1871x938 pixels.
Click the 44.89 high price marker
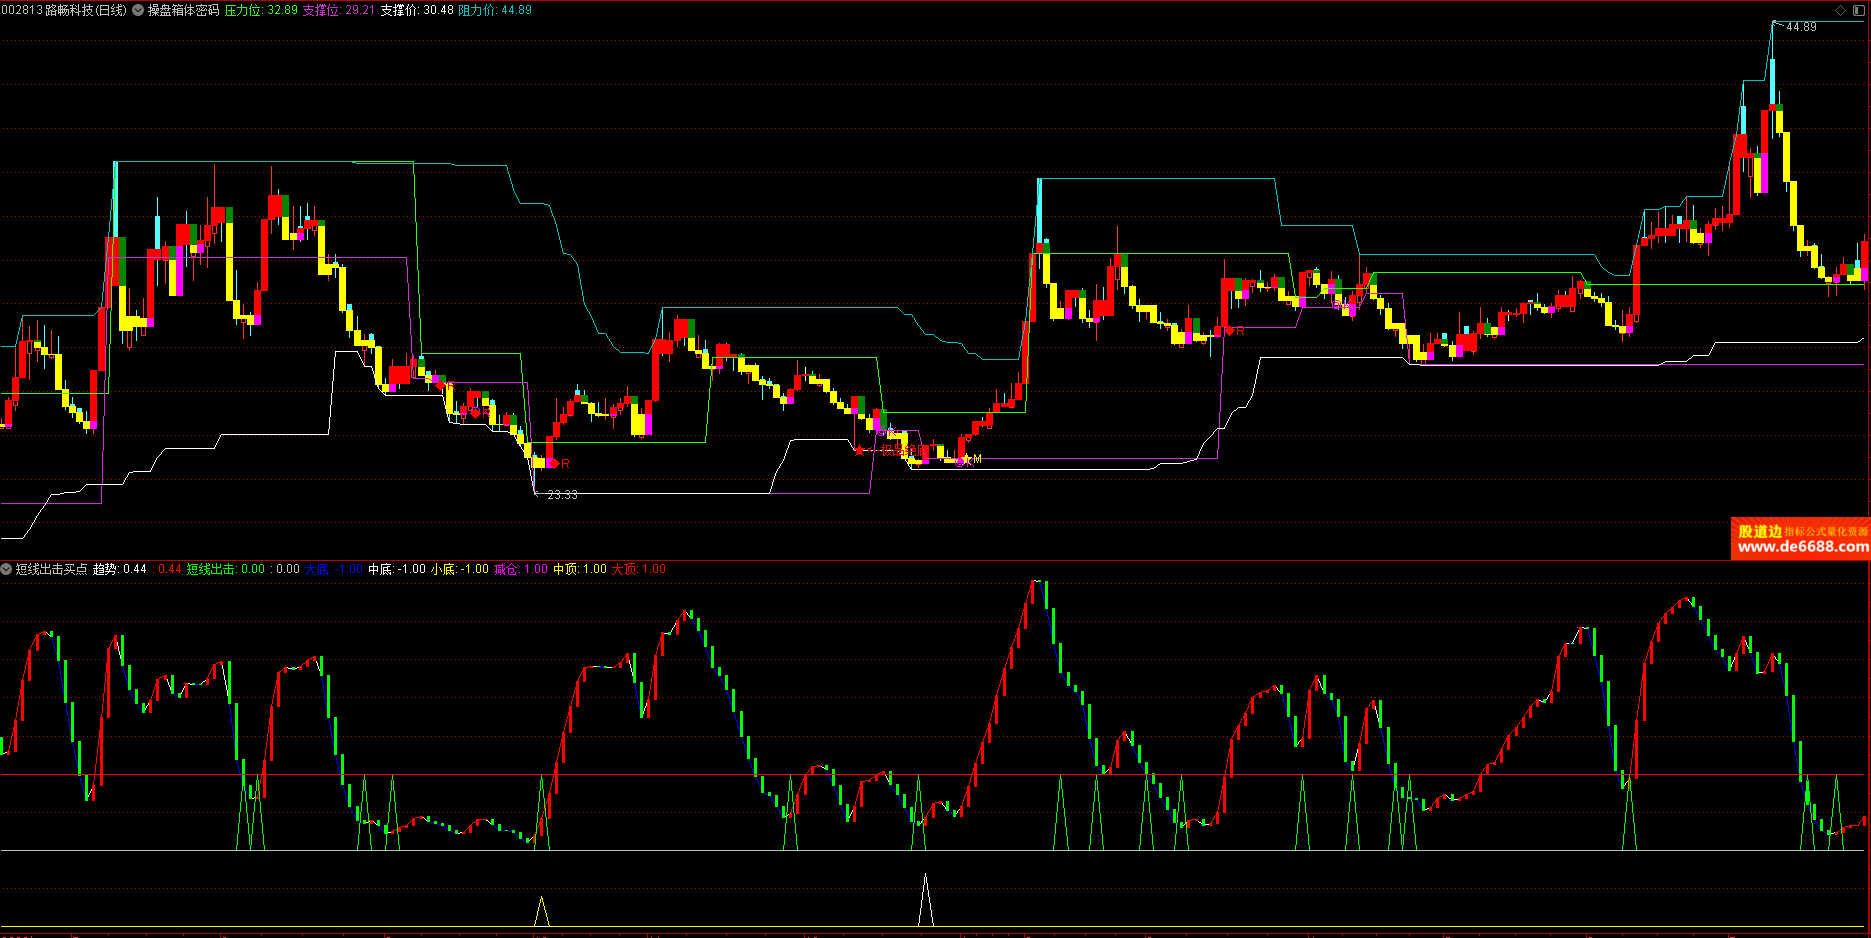[1800, 27]
